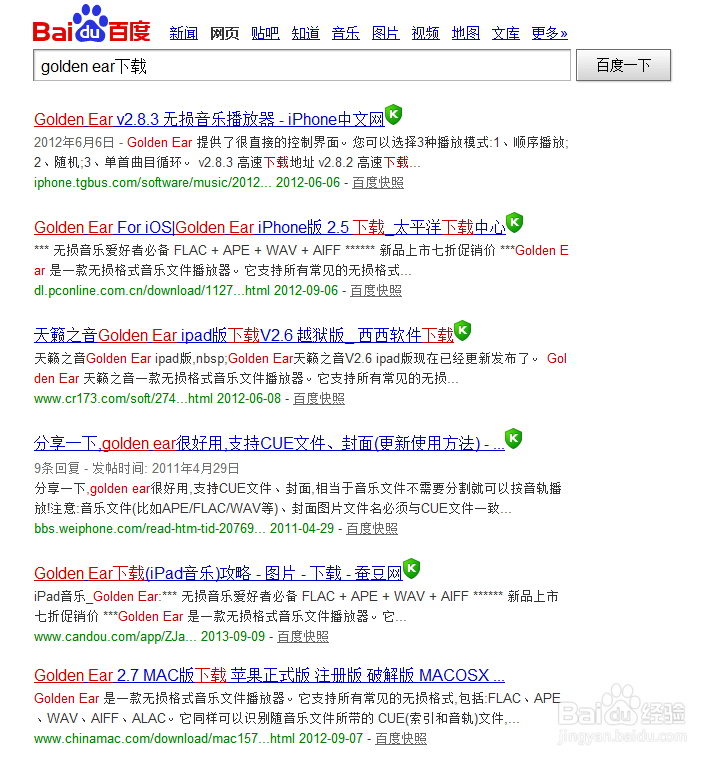Switch to the 视频 tab
The image size is (728, 762).
tap(425, 33)
